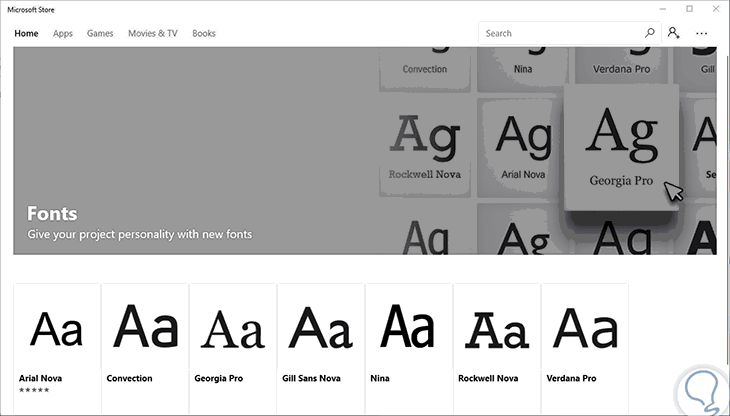Click the Nina title in card row
This screenshot has height=416, width=730.
click(x=380, y=378)
